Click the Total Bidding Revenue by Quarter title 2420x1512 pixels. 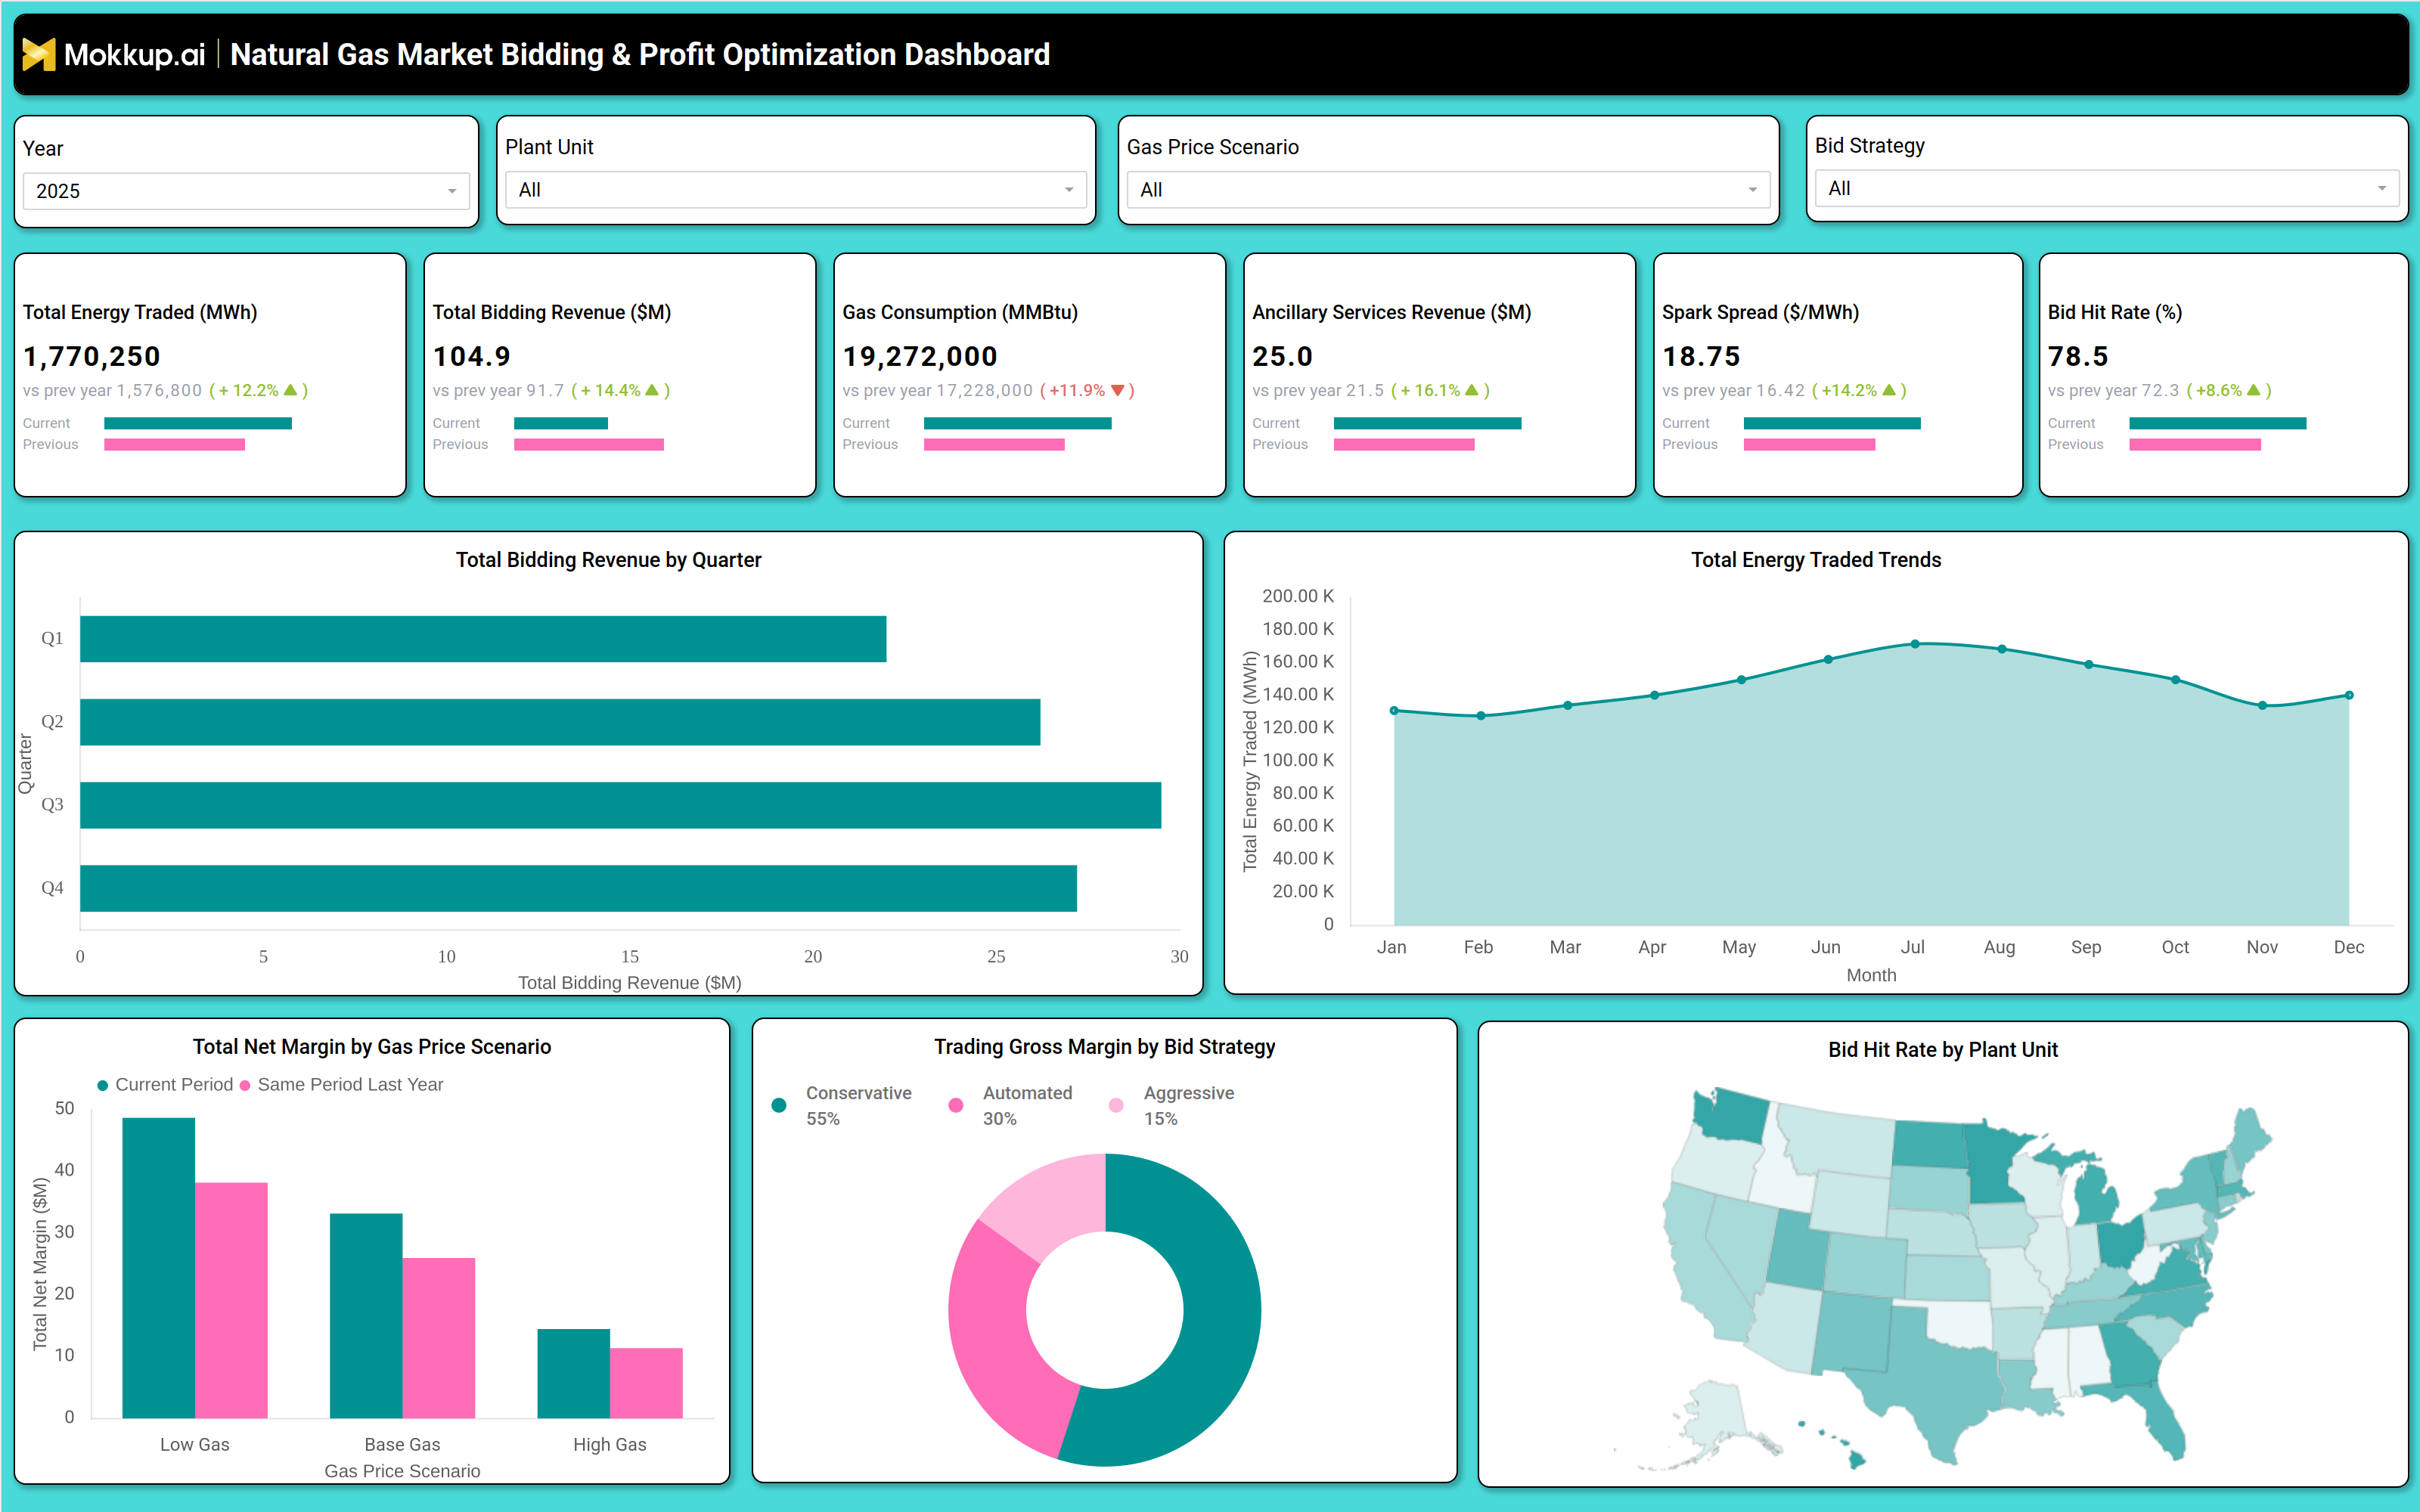[608, 560]
